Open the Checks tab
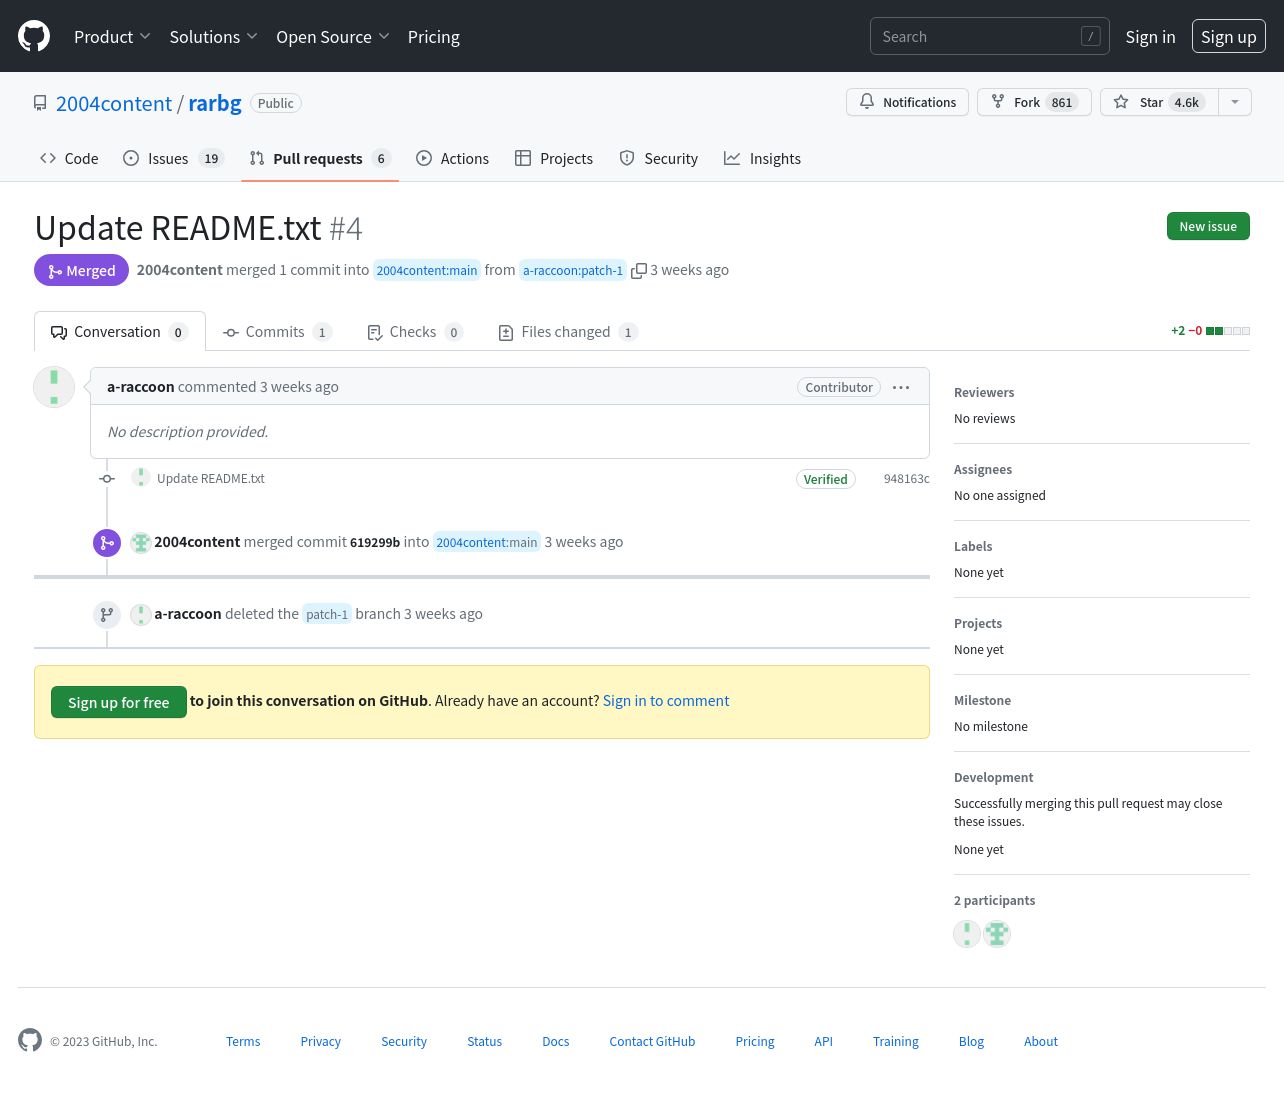The height and width of the screenshot is (1102, 1284). point(414,332)
